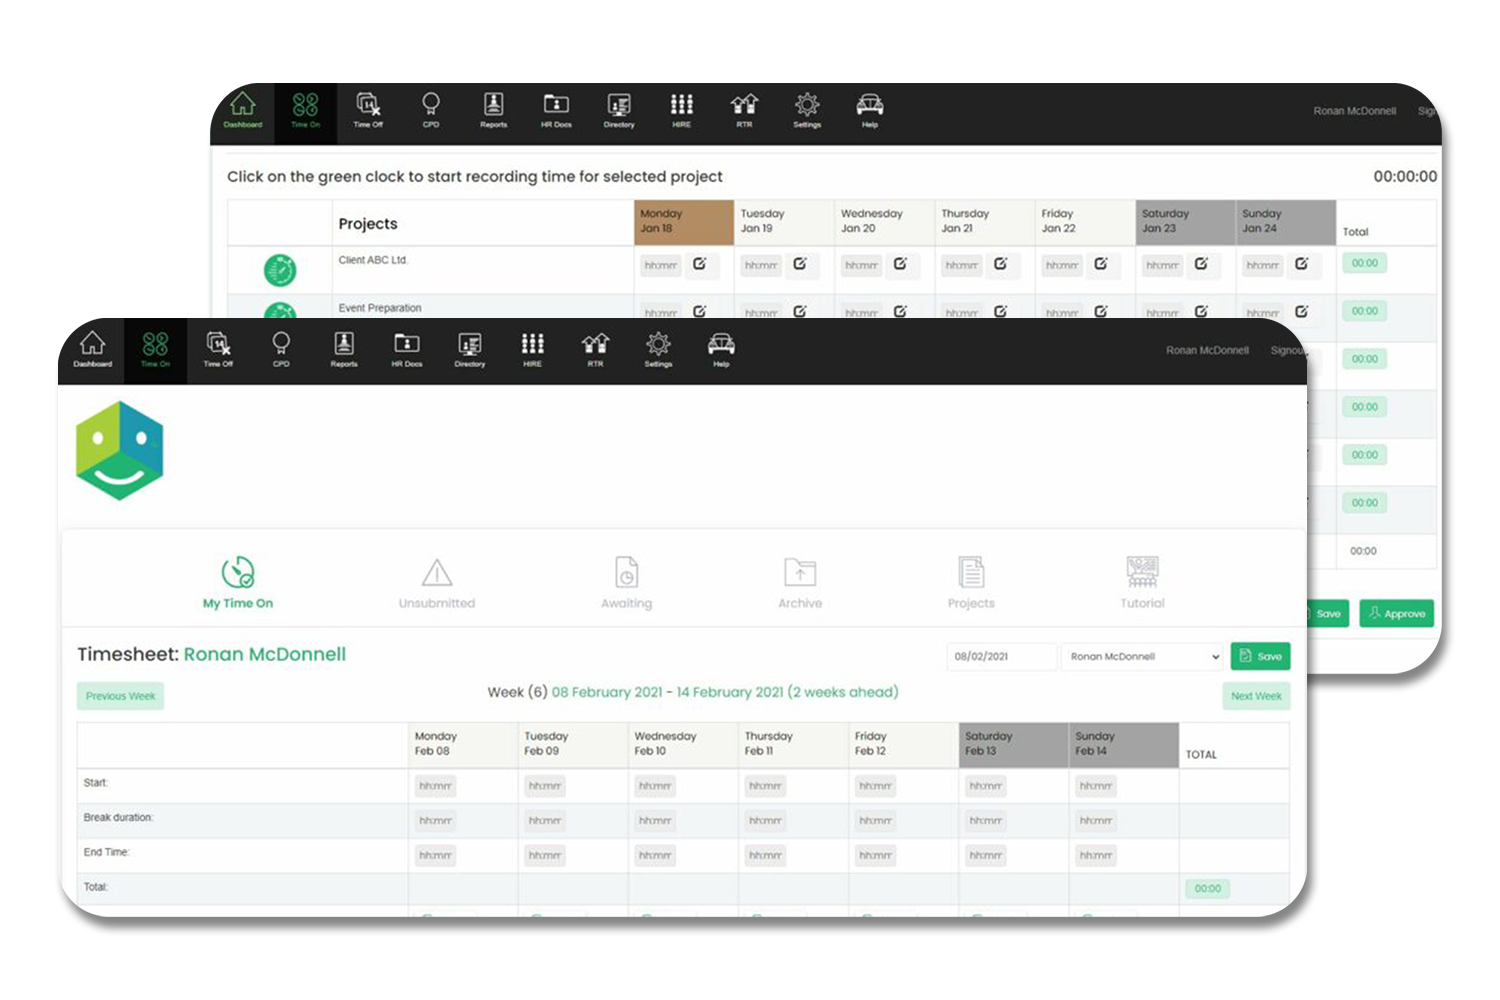Click Ronan McDonnell username in back window

pos(1354,111)
